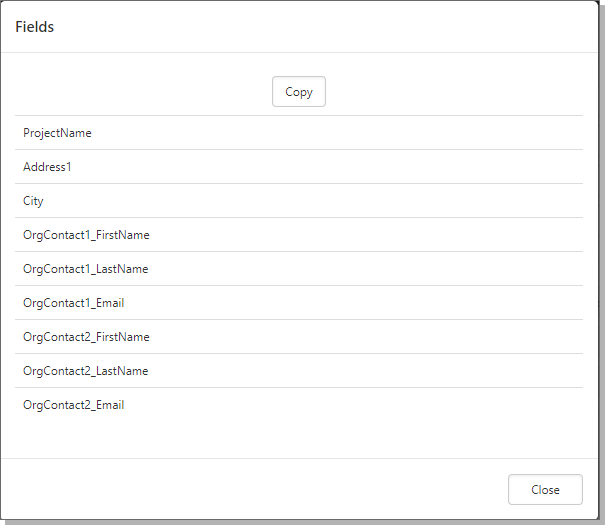Select OrgContact1_FirstName in the list

pos(86,235)
